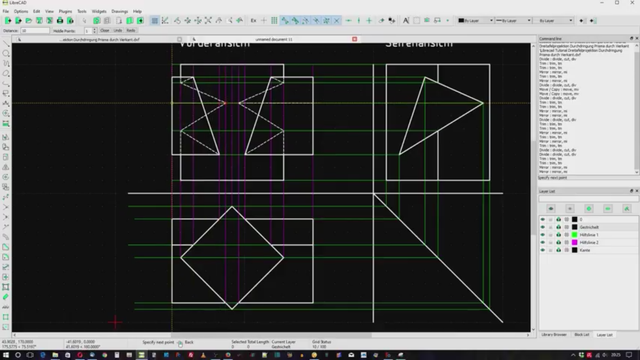The image size is (640, 360).
Task: Hide the Hilfslinie 1 layer
Action: click(542, 235)
